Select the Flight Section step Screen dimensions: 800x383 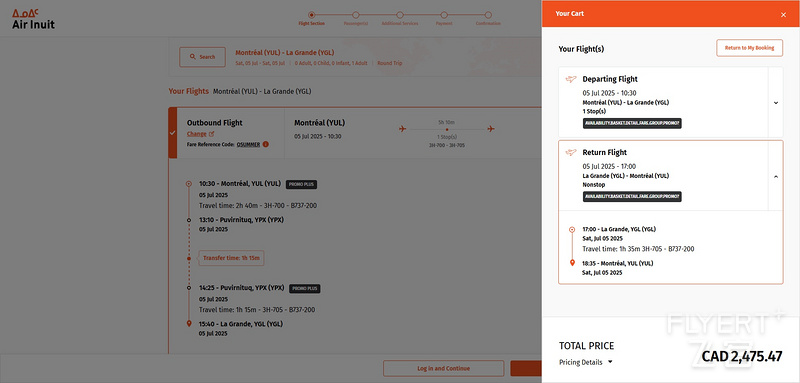[312, 19]
